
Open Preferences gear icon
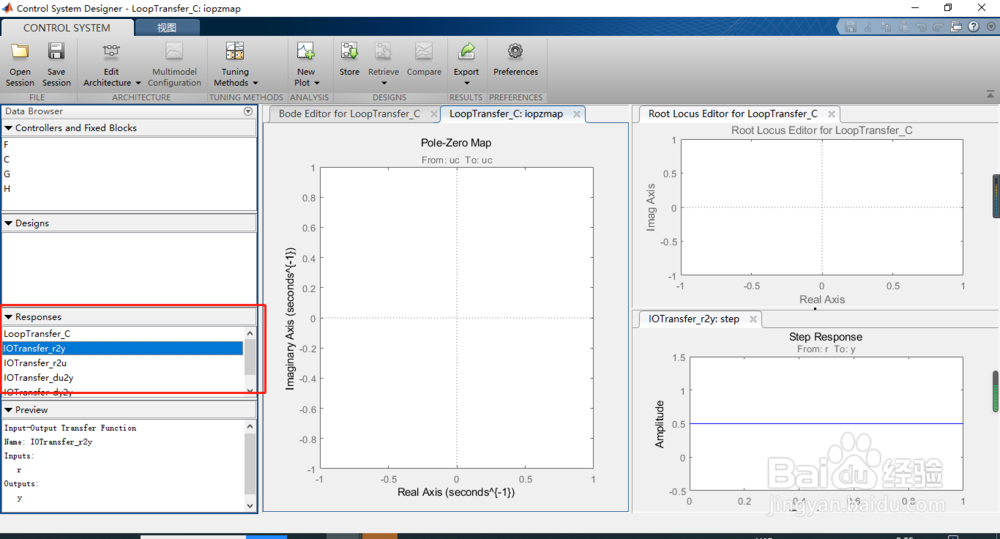point(515,52)
